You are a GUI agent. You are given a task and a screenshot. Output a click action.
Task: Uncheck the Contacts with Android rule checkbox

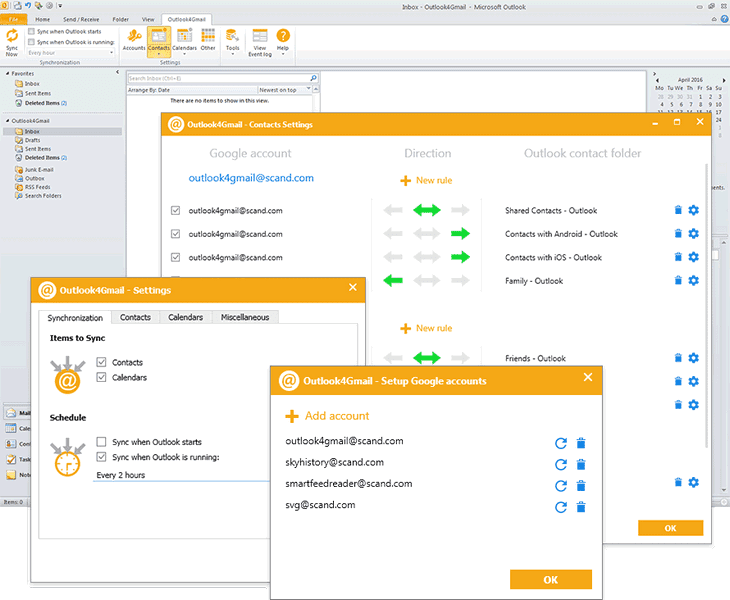coord(176,234)
